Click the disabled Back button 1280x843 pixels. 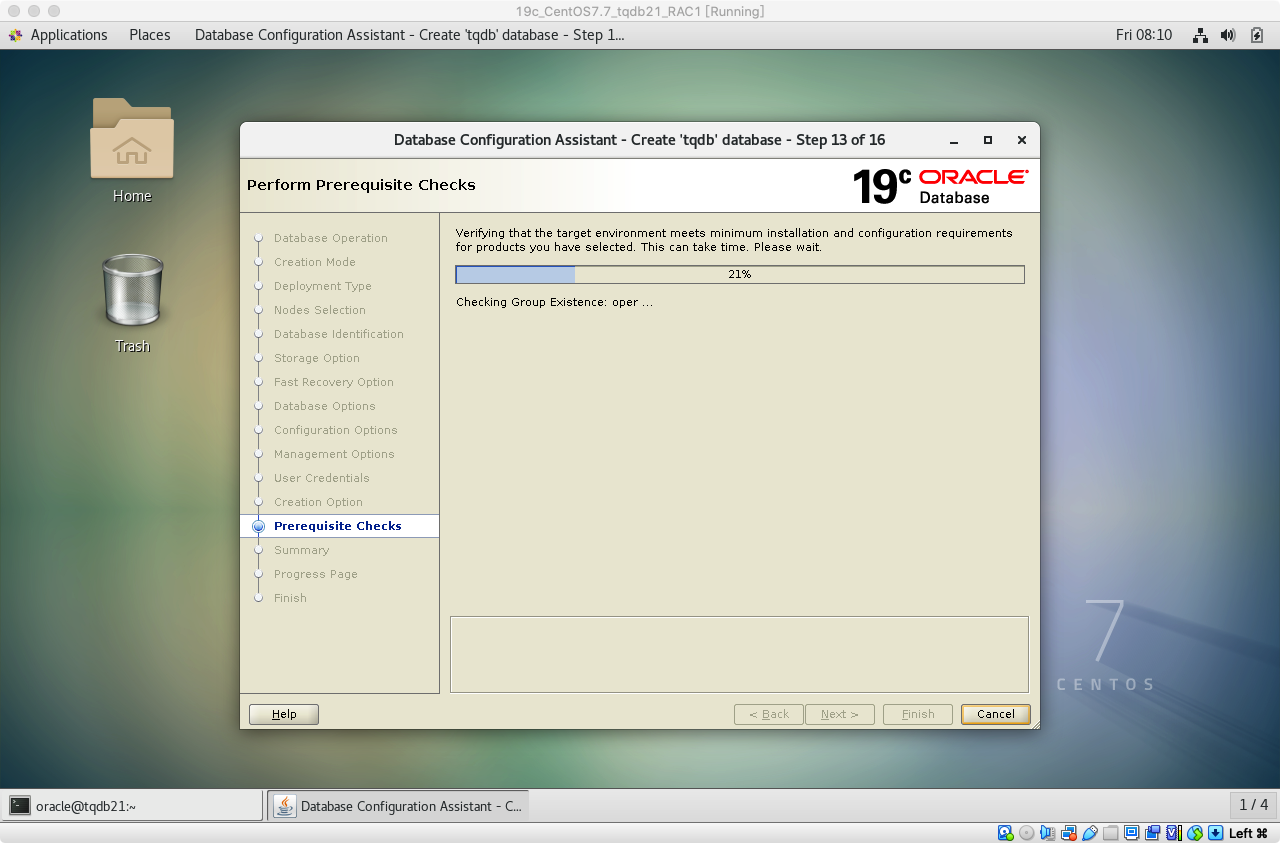[769, 714]
